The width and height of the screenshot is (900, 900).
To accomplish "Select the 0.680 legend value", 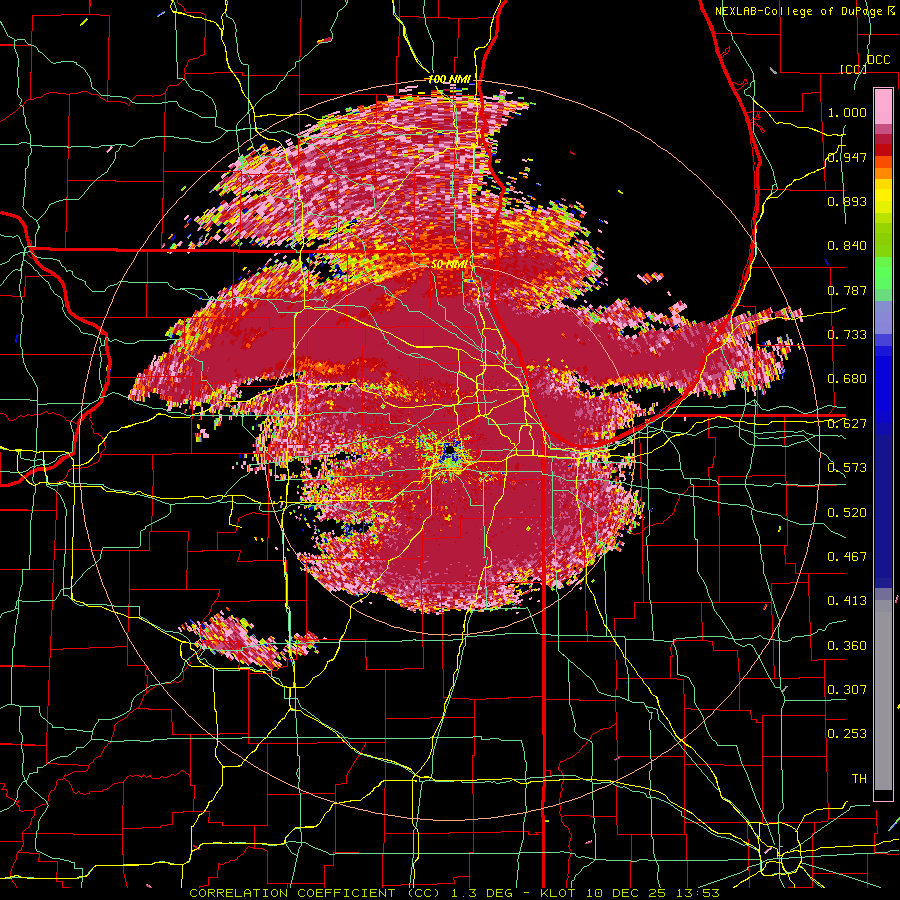I will [847, 379].
